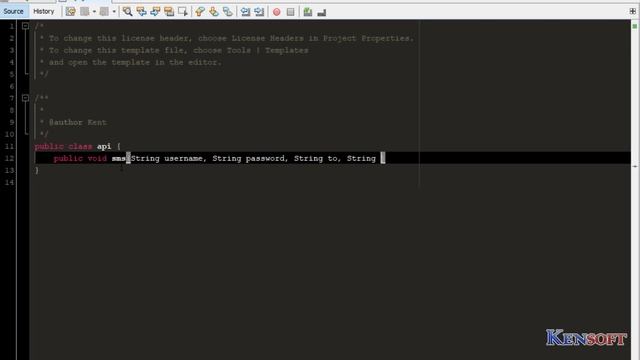Viewport: 640px width, 360px height.
Task: Shift line left icon
Action: click(245, 12)
